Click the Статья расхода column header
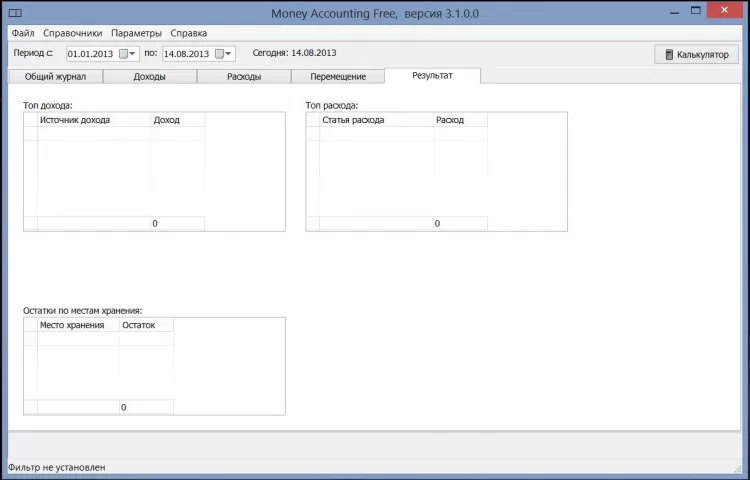 (x=376, y=120)
